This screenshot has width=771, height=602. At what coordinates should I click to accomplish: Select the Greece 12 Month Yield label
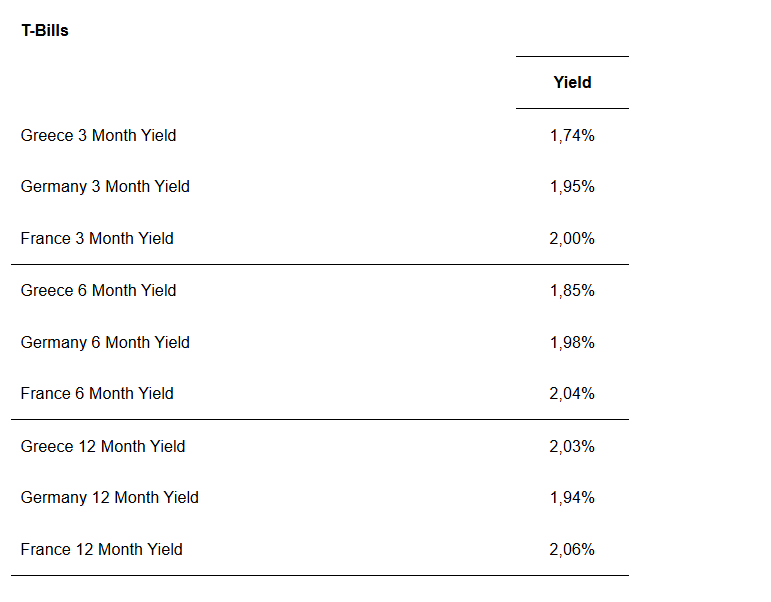tap(103, 446)
